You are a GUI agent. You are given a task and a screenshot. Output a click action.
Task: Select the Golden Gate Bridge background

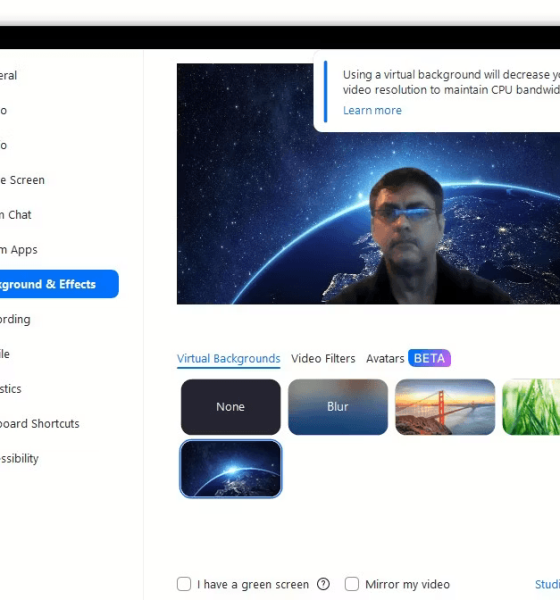pyautogui.click(x=445, y=407)
